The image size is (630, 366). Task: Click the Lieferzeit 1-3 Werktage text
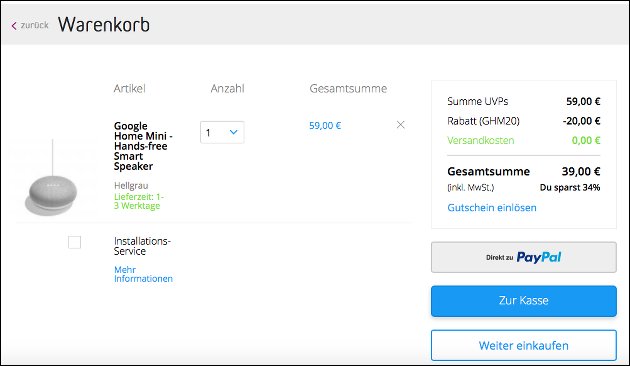point(139,201)
